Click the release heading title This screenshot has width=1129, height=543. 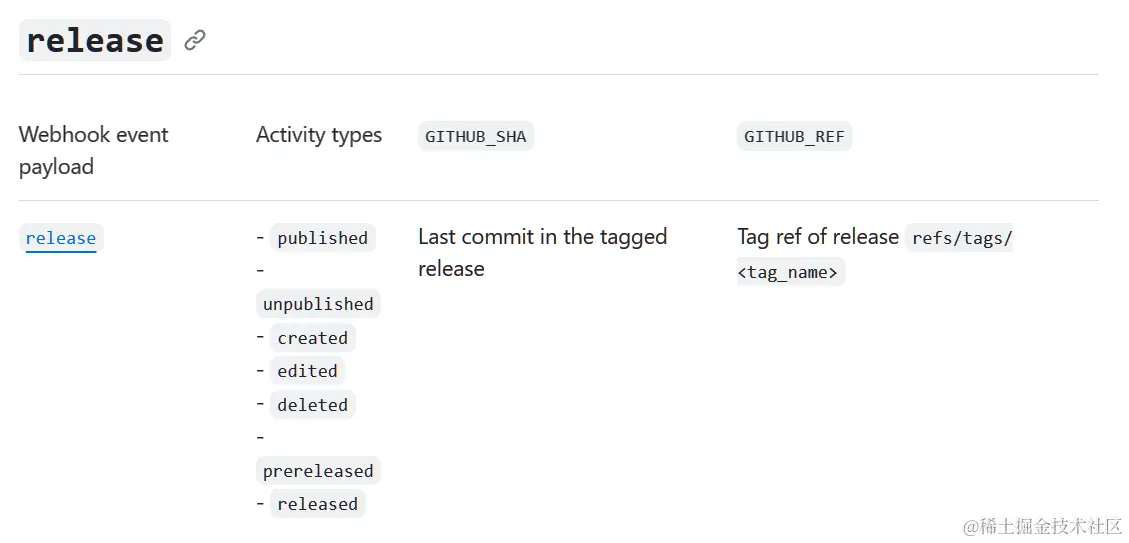95,40
